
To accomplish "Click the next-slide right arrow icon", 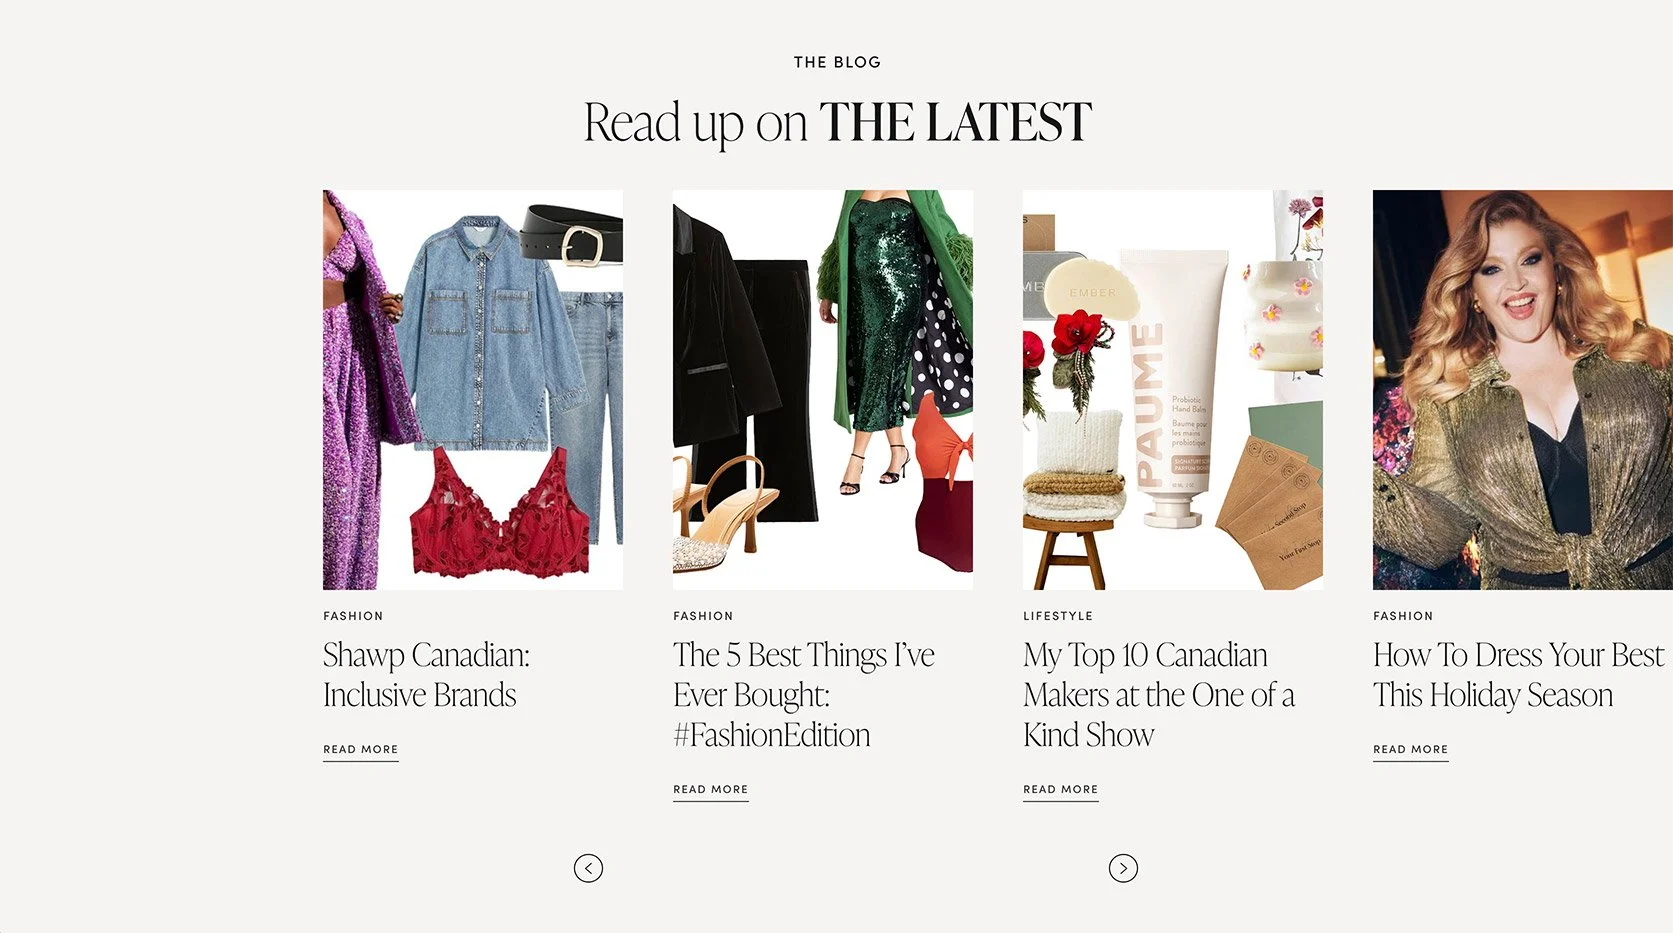I will tap(1123, 868).
